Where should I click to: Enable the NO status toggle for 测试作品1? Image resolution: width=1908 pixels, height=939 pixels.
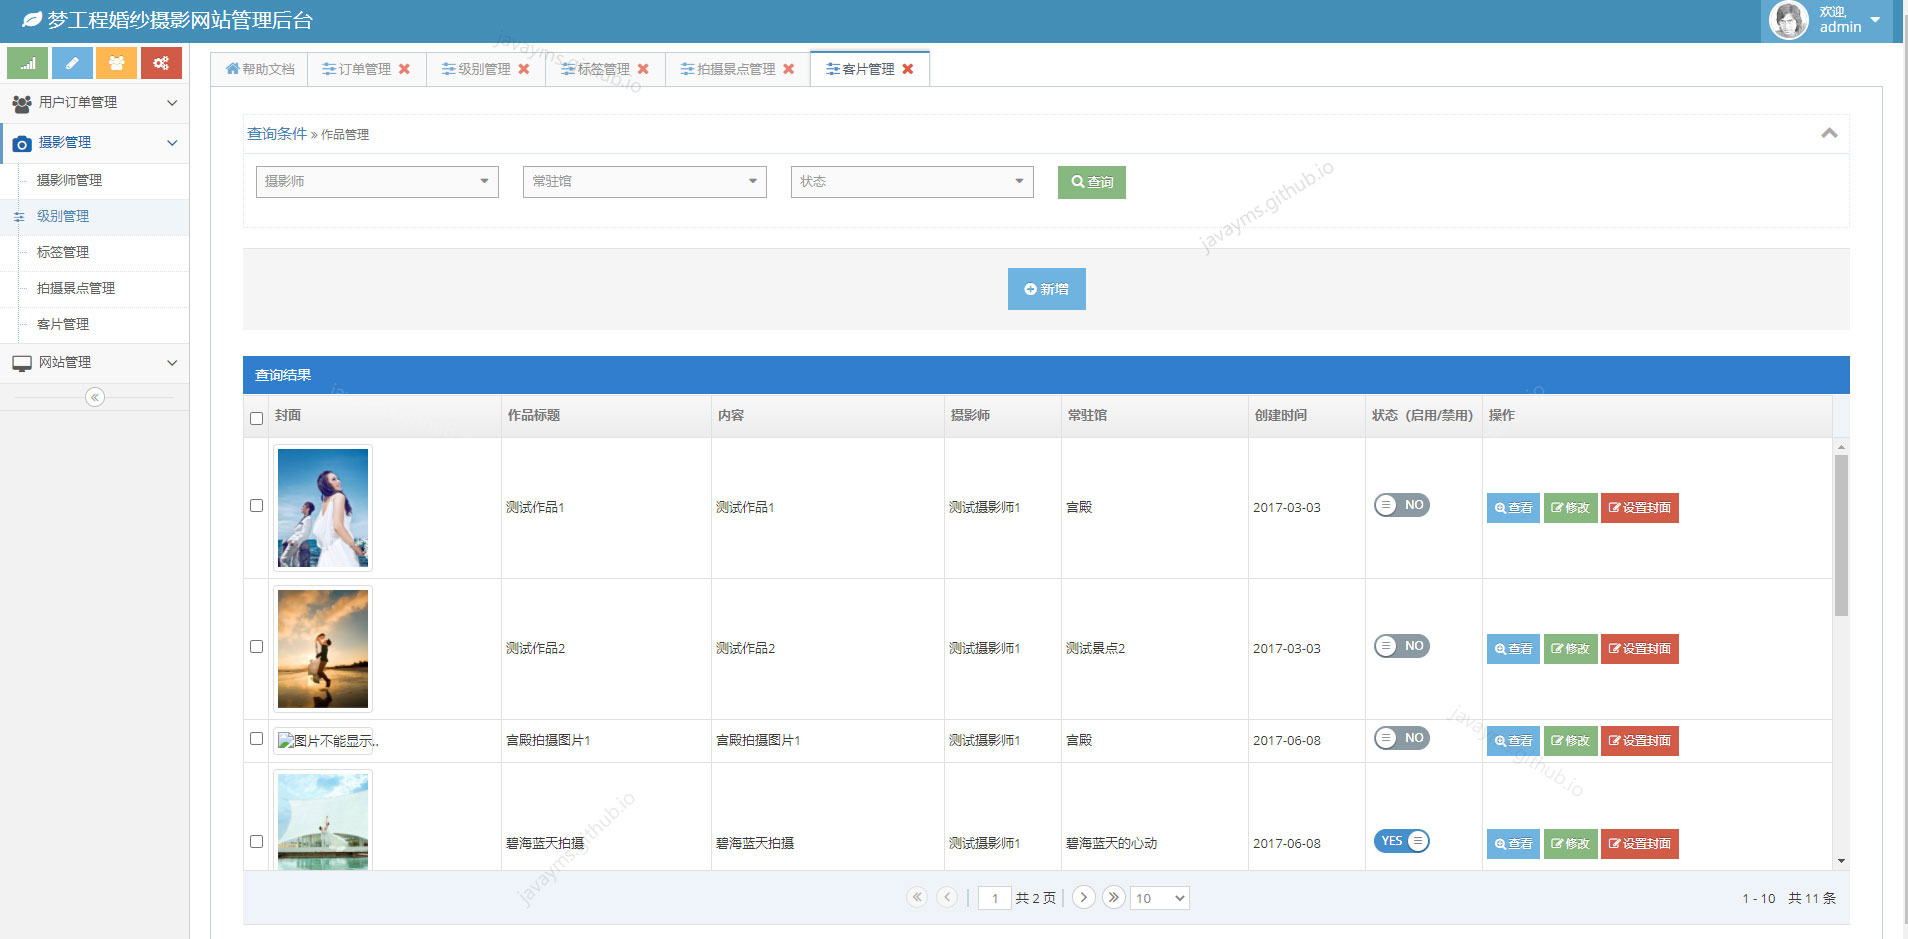(1402, 505)
